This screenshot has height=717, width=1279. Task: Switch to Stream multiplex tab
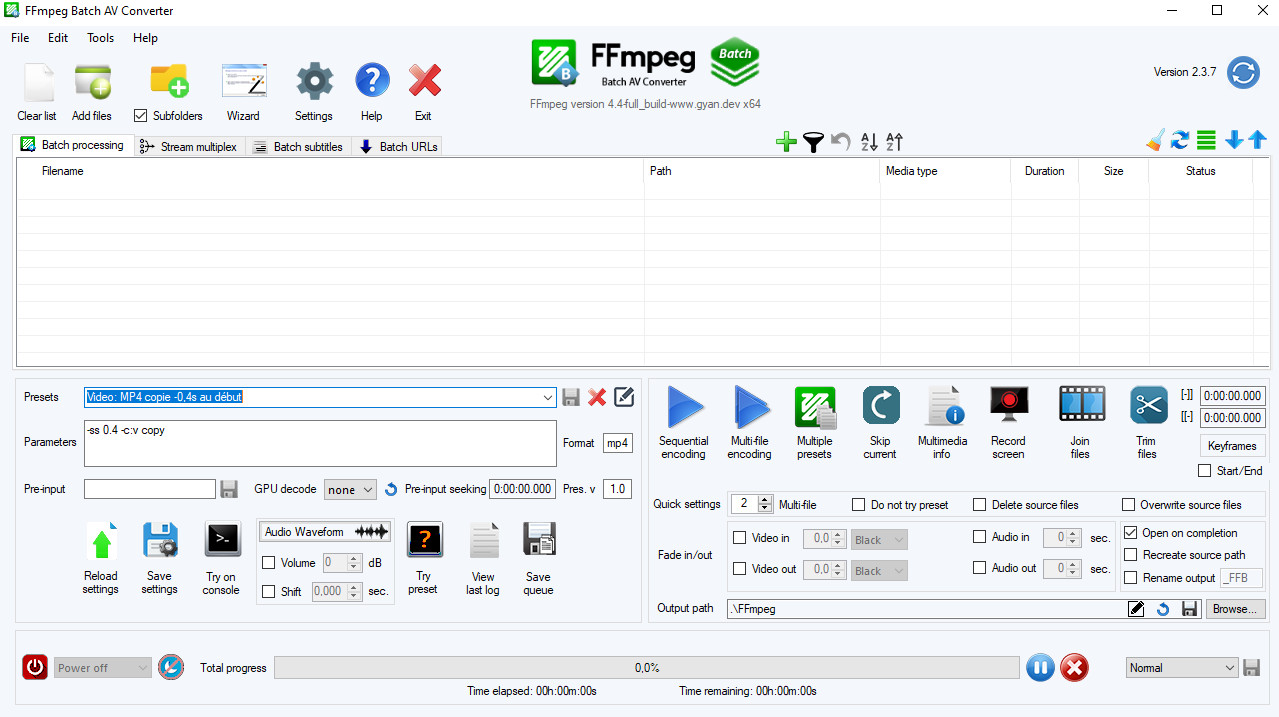pyautogui.click(x=190, y=147)
